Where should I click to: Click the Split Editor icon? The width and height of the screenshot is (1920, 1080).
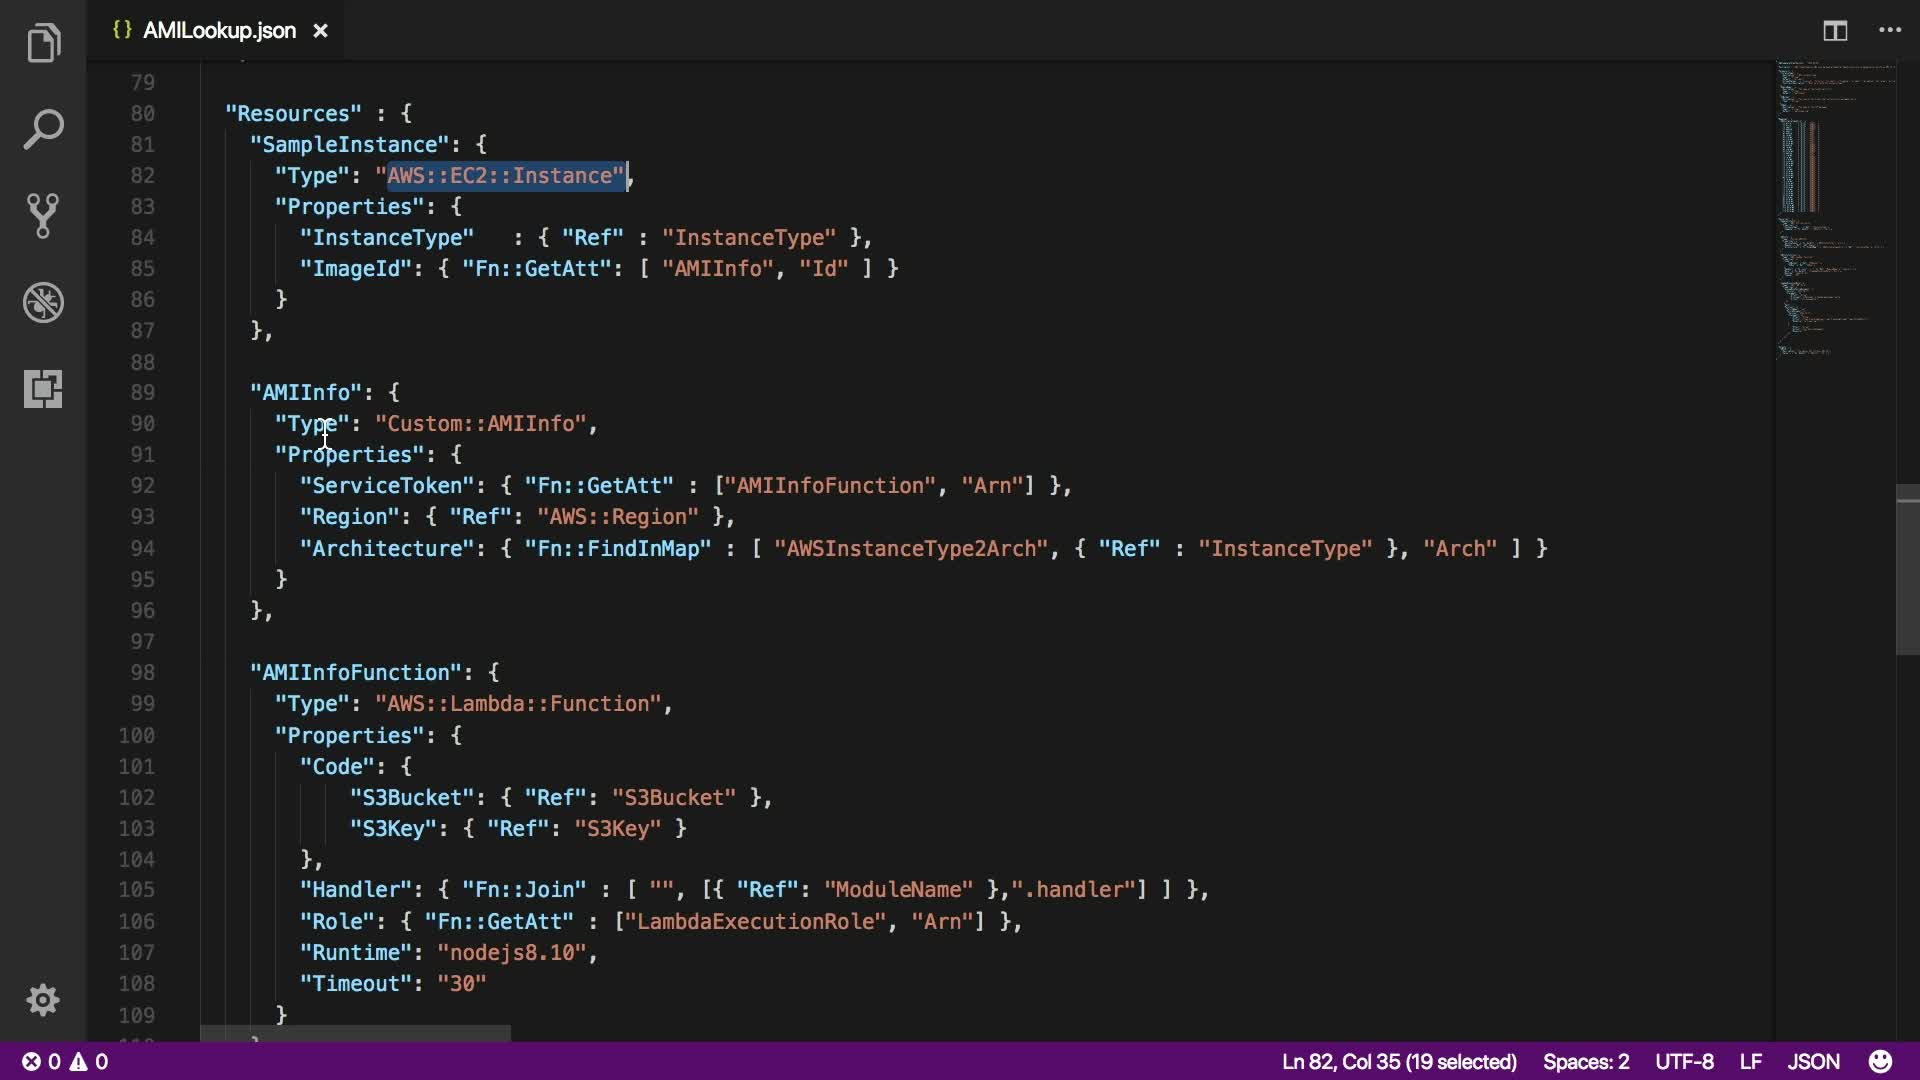(1835, 31)
